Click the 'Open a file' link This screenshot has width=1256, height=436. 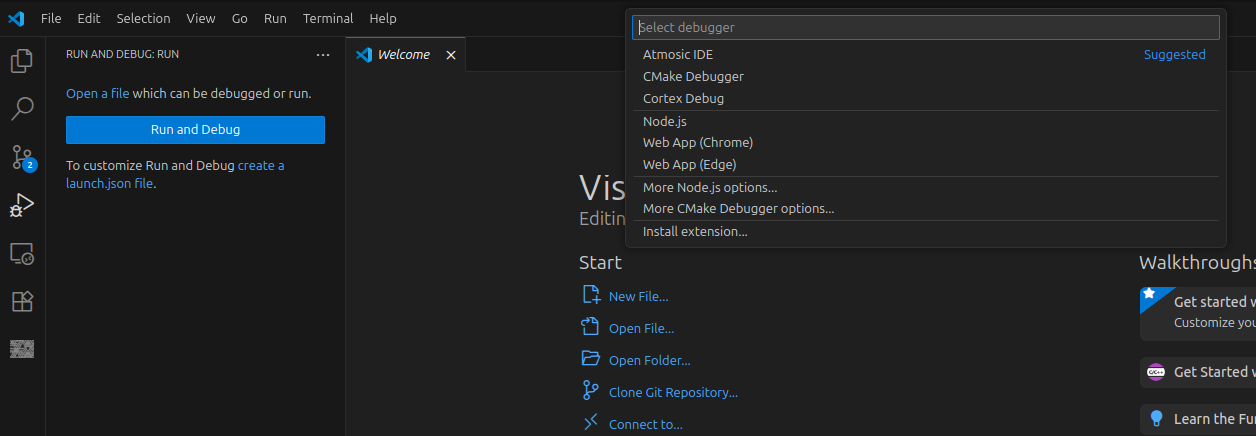pos(97,93)
